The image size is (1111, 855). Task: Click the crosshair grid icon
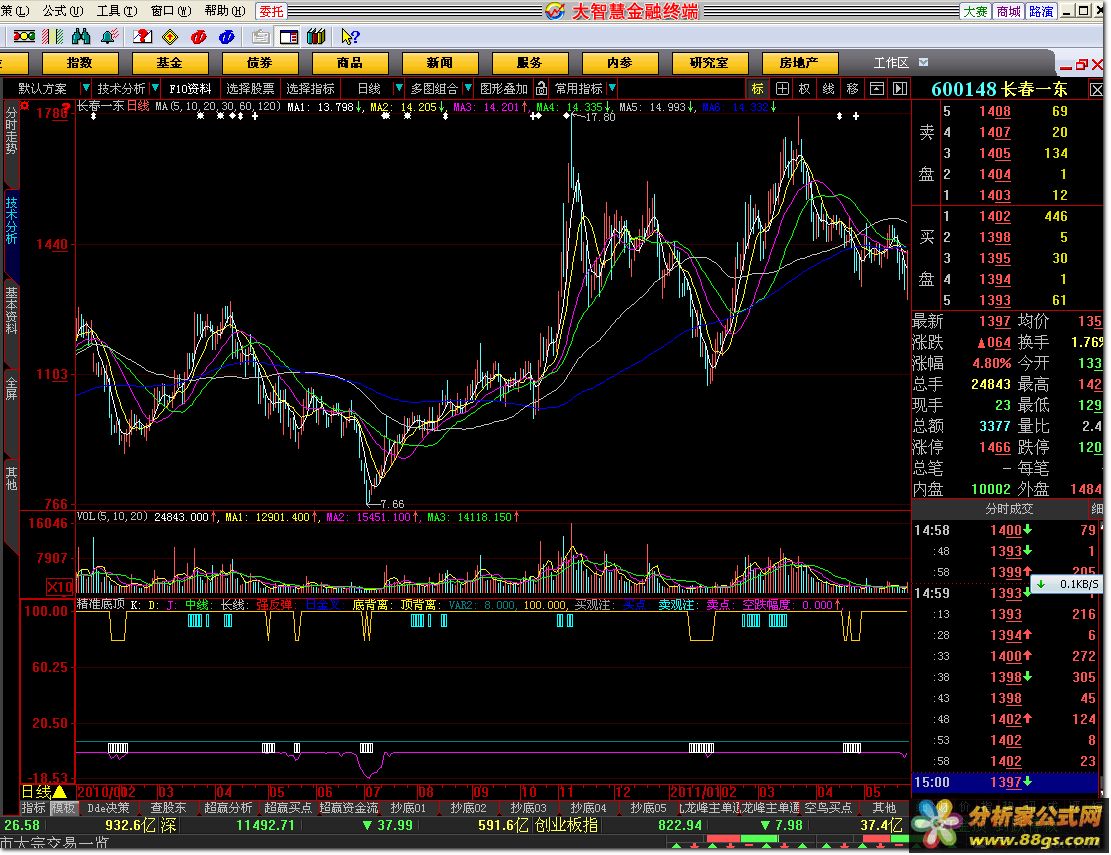(782, 89)
